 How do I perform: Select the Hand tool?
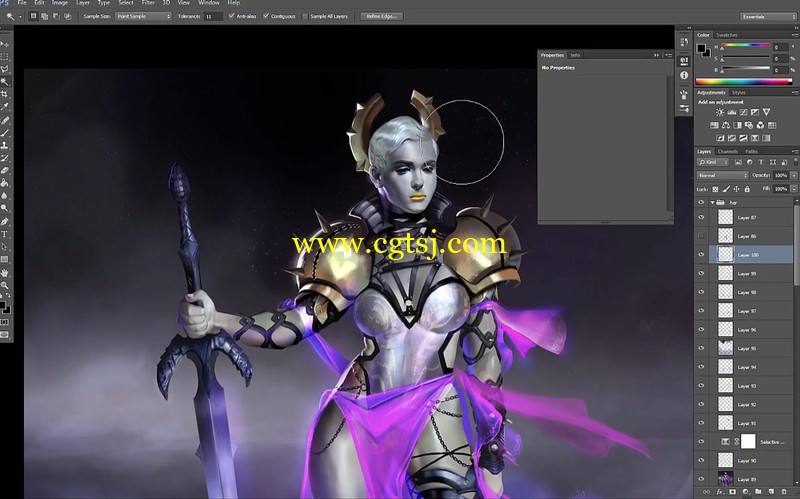coord(5,273)
